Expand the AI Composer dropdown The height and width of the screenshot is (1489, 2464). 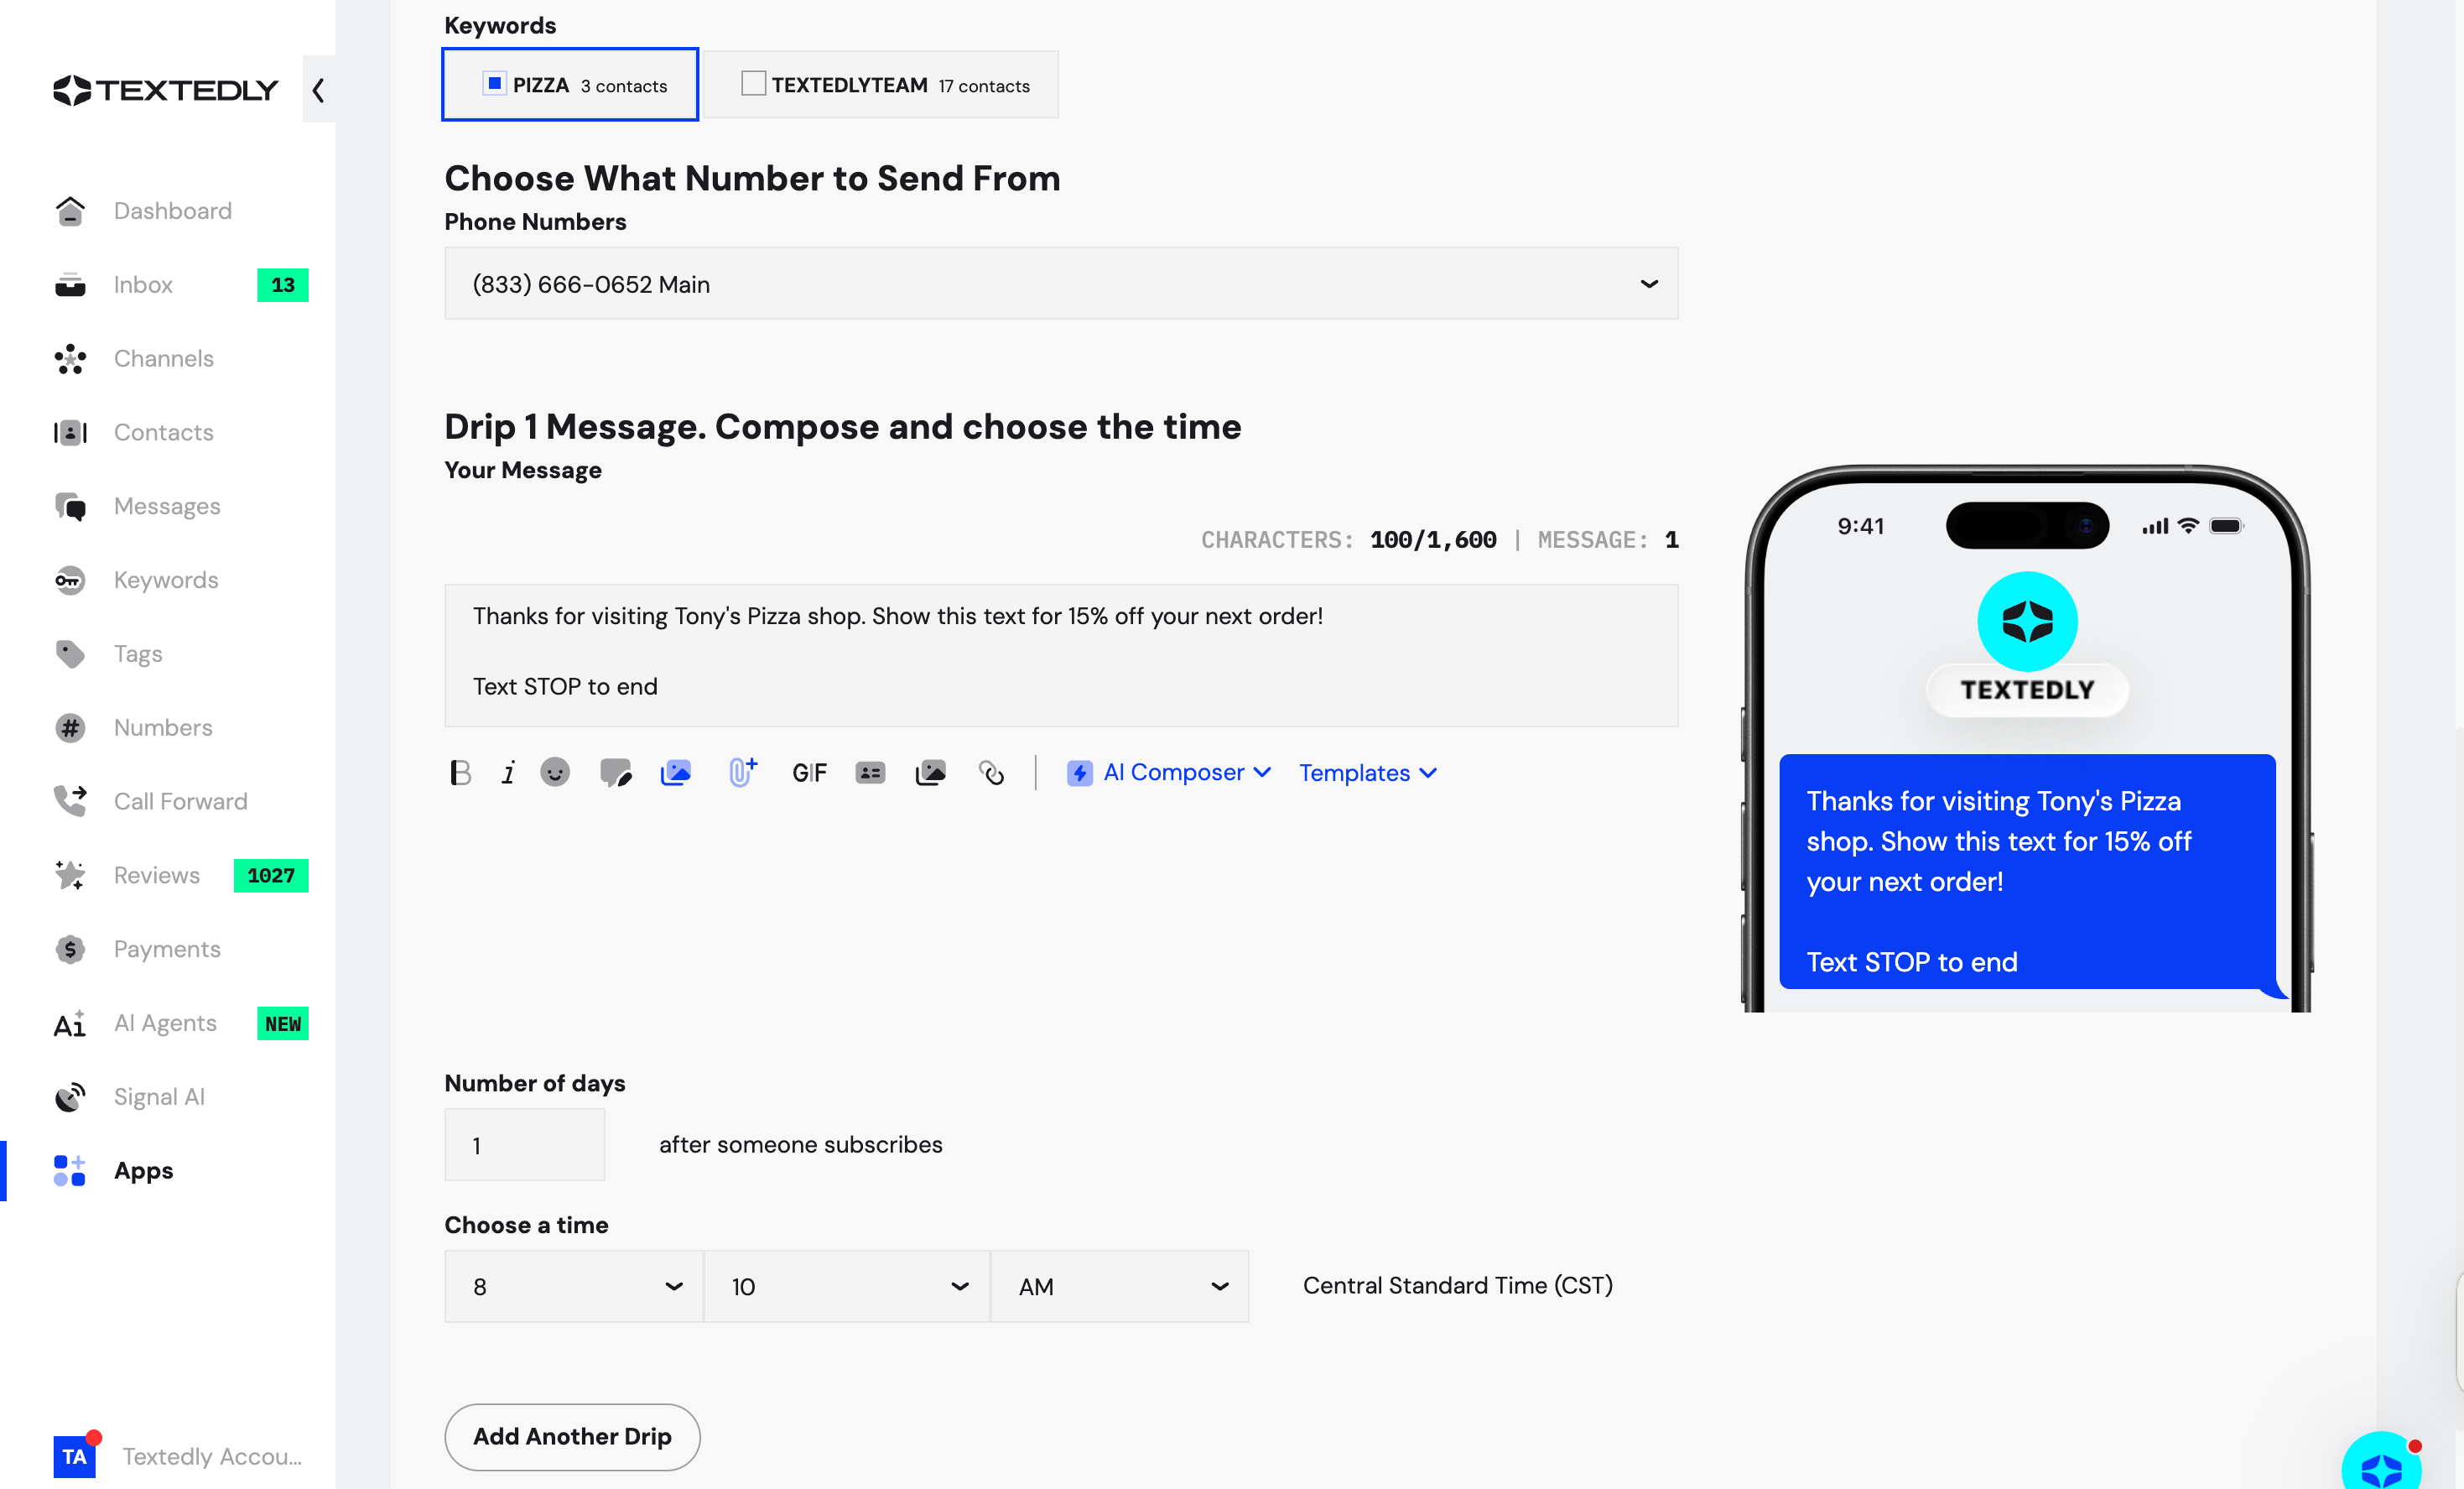1168,772
